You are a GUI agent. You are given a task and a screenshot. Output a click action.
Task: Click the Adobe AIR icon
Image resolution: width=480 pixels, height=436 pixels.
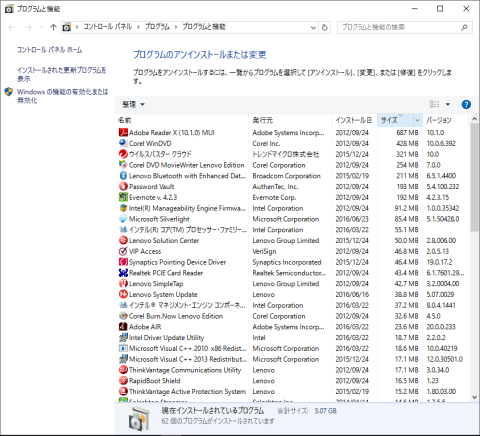123,327
